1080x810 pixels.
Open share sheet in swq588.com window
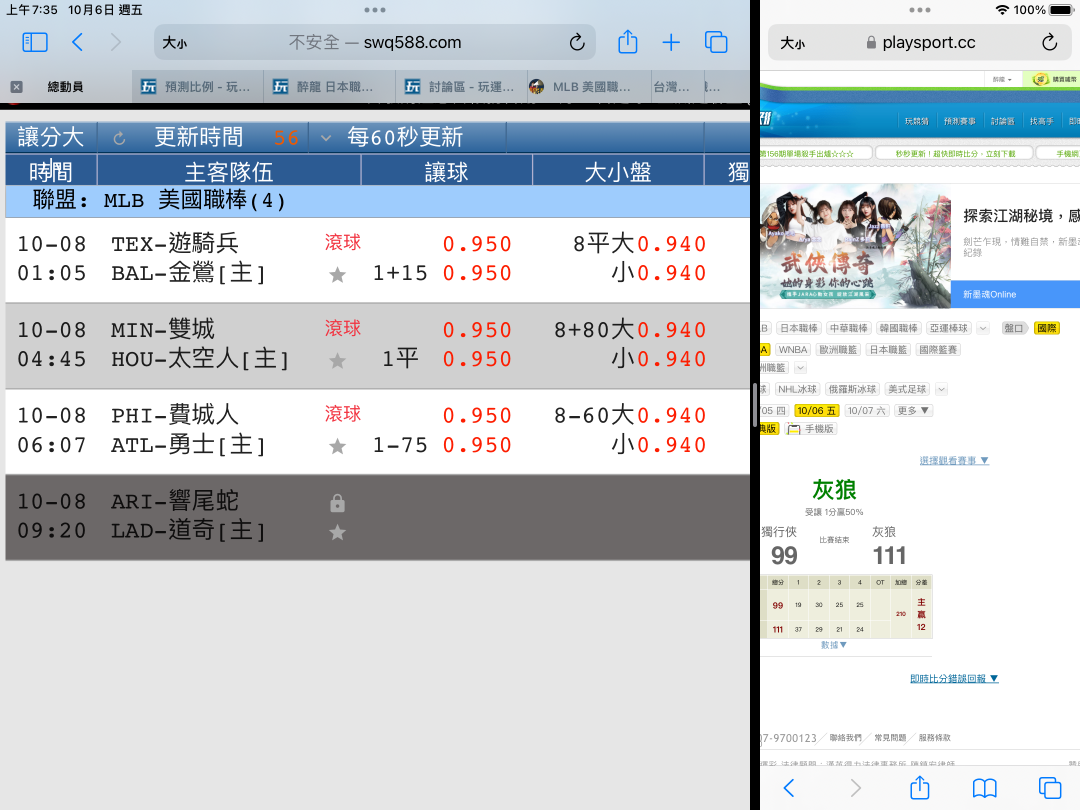click(x=627, y=42)
